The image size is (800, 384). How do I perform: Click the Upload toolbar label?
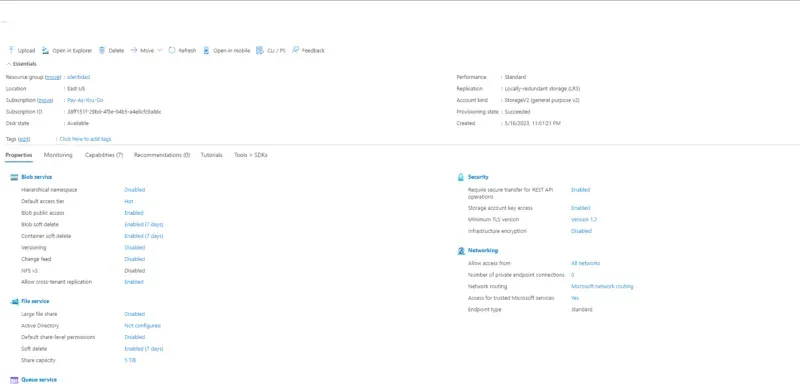(27, 50)
